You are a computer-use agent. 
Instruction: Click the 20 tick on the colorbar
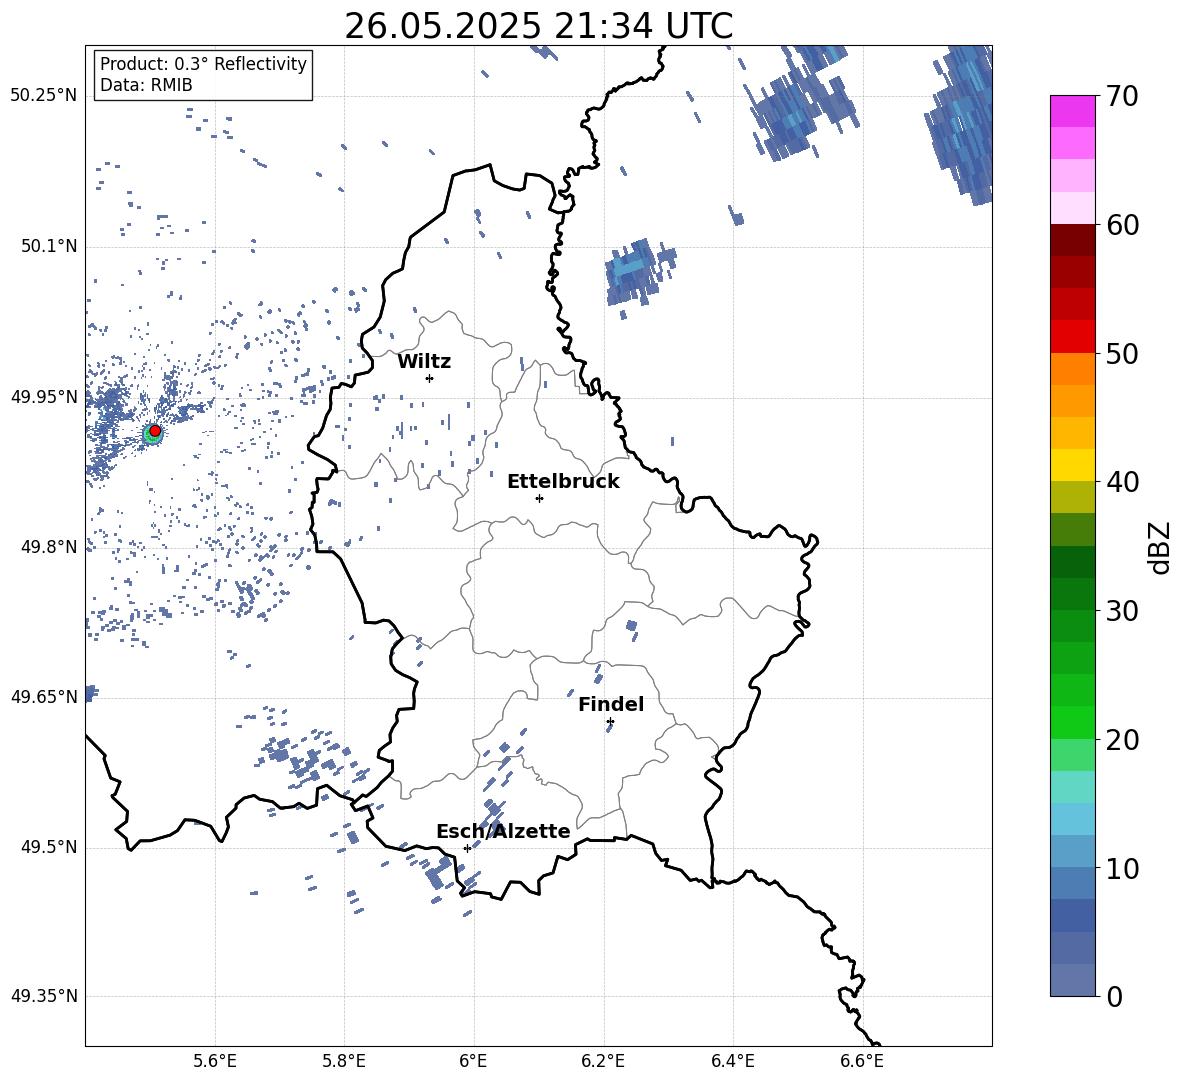click(1122, 739)
